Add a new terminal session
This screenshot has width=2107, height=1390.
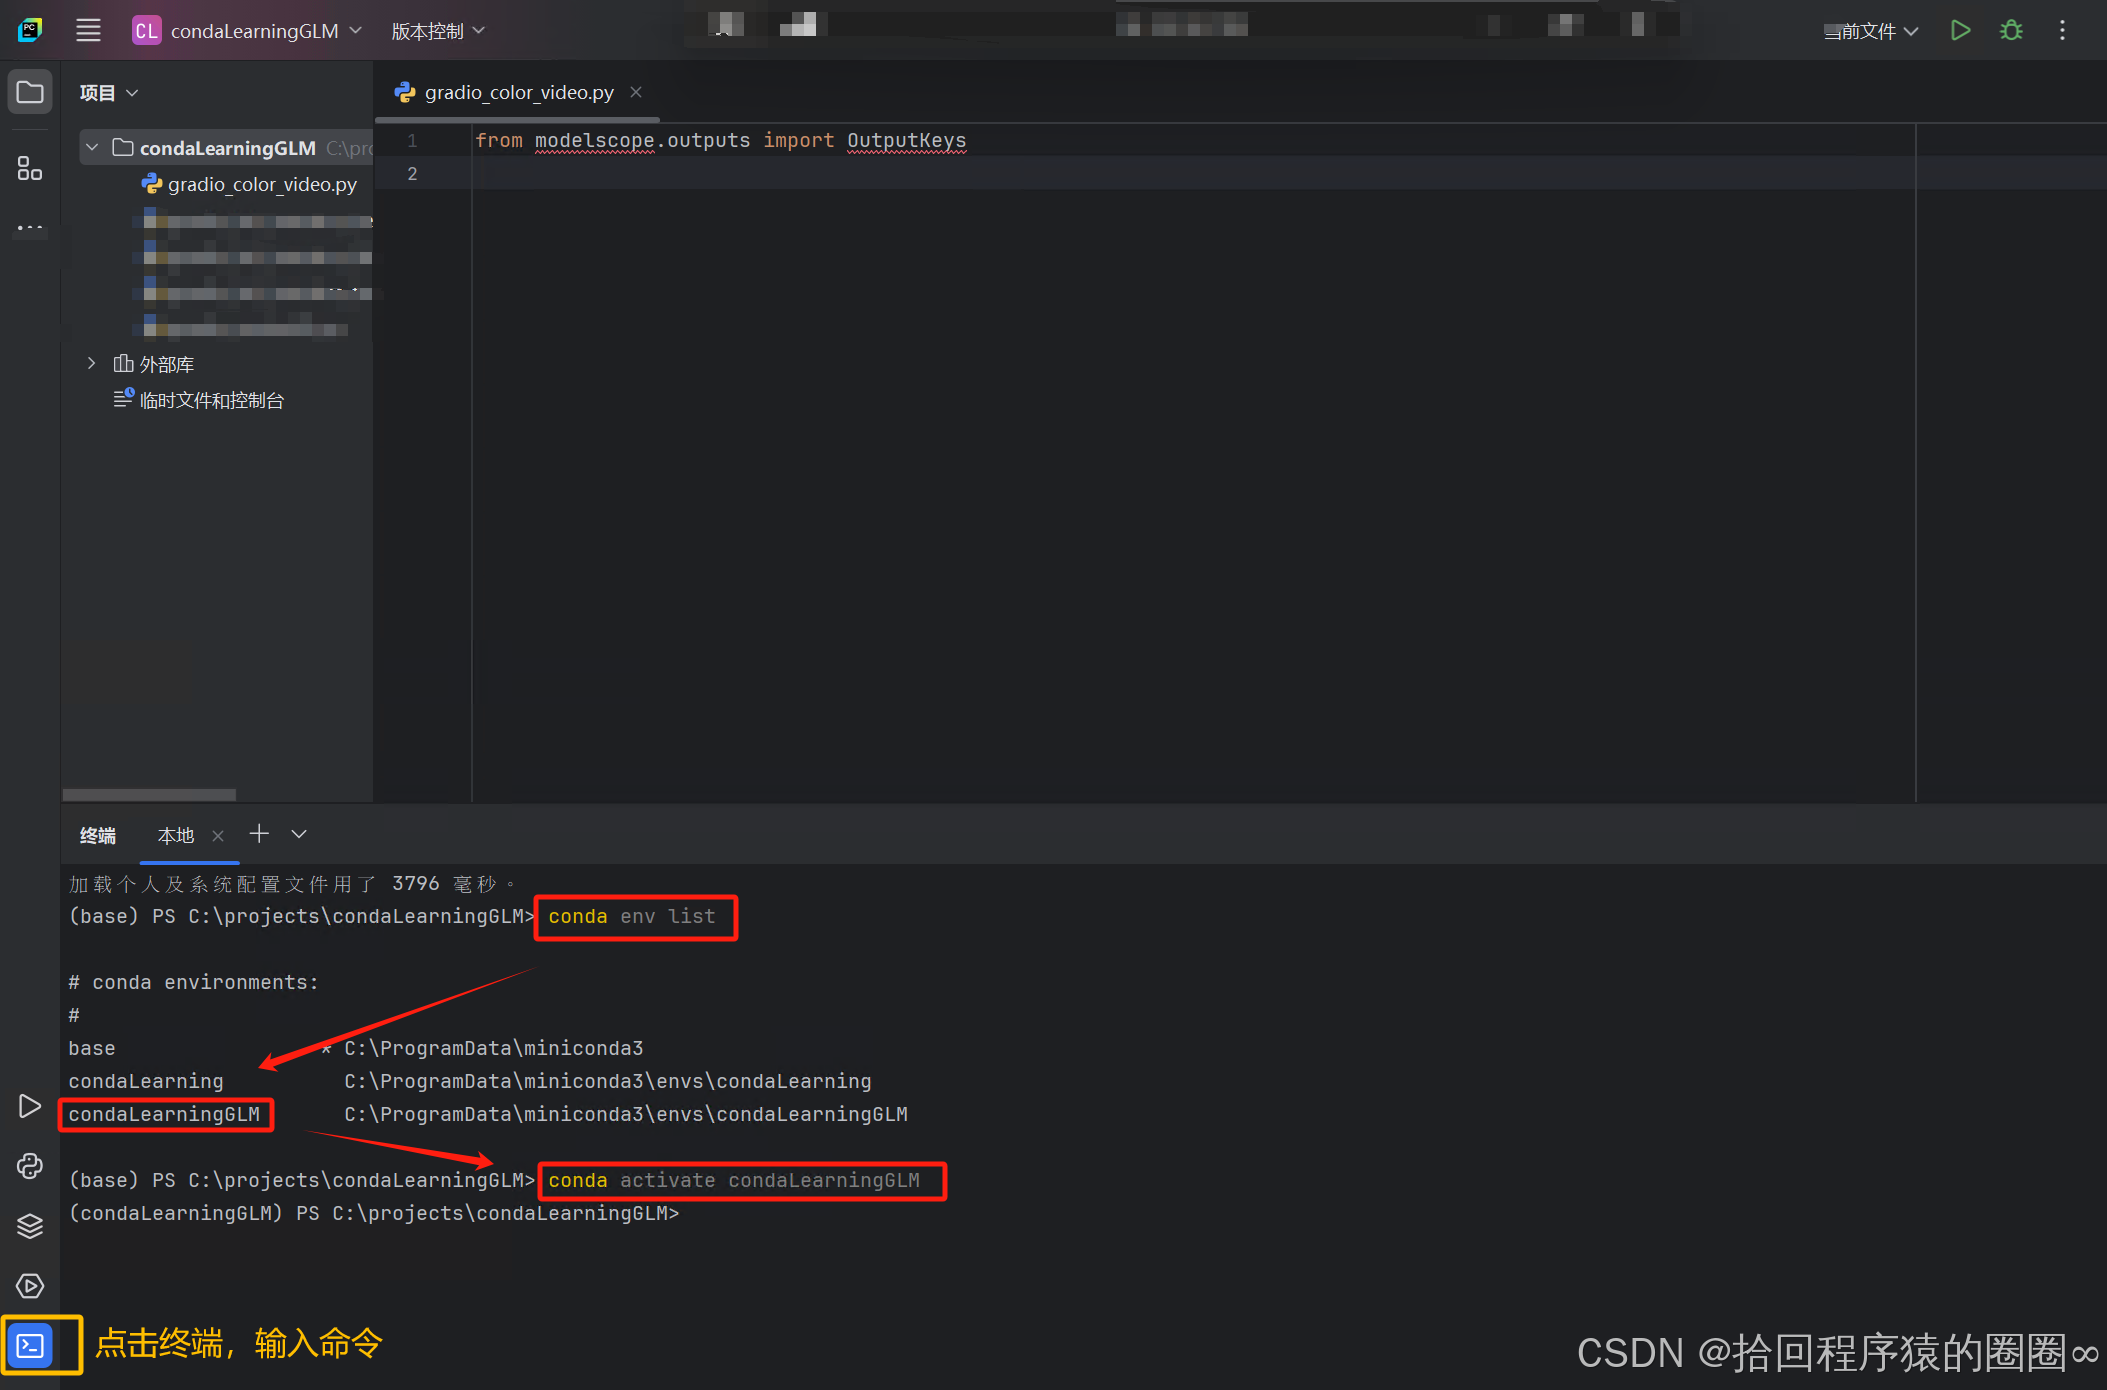coord(259,834)
